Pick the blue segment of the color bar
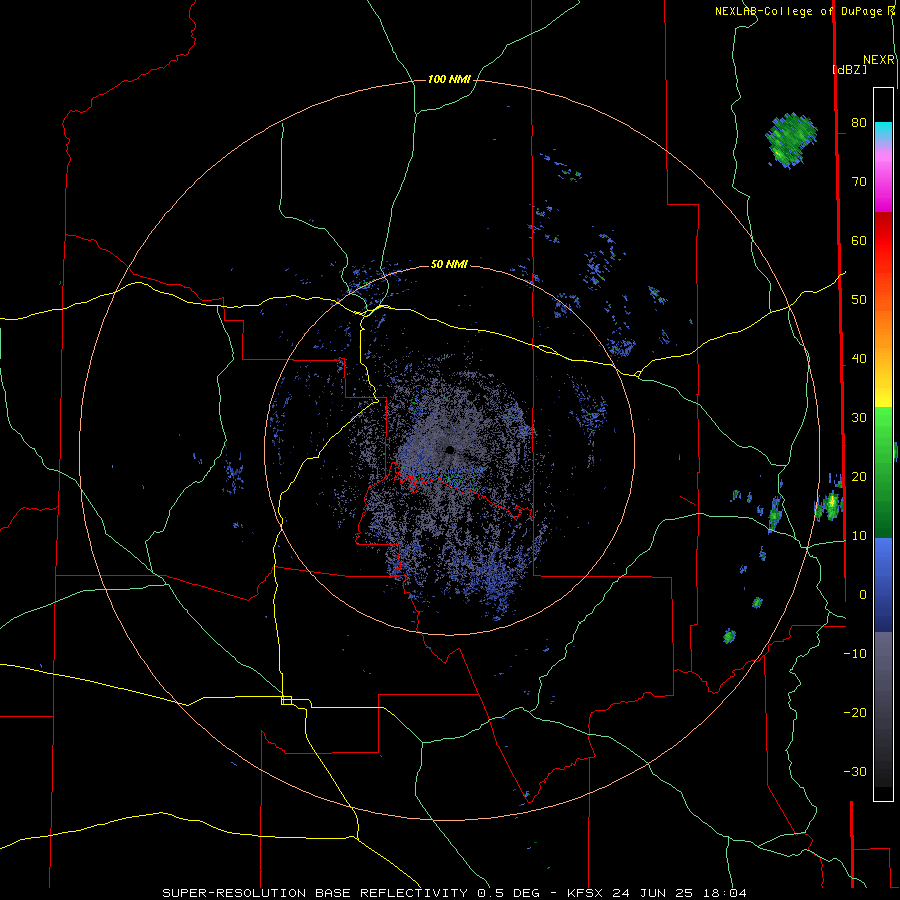This screenshot has width=900, height=900. [x=883, y=585]
